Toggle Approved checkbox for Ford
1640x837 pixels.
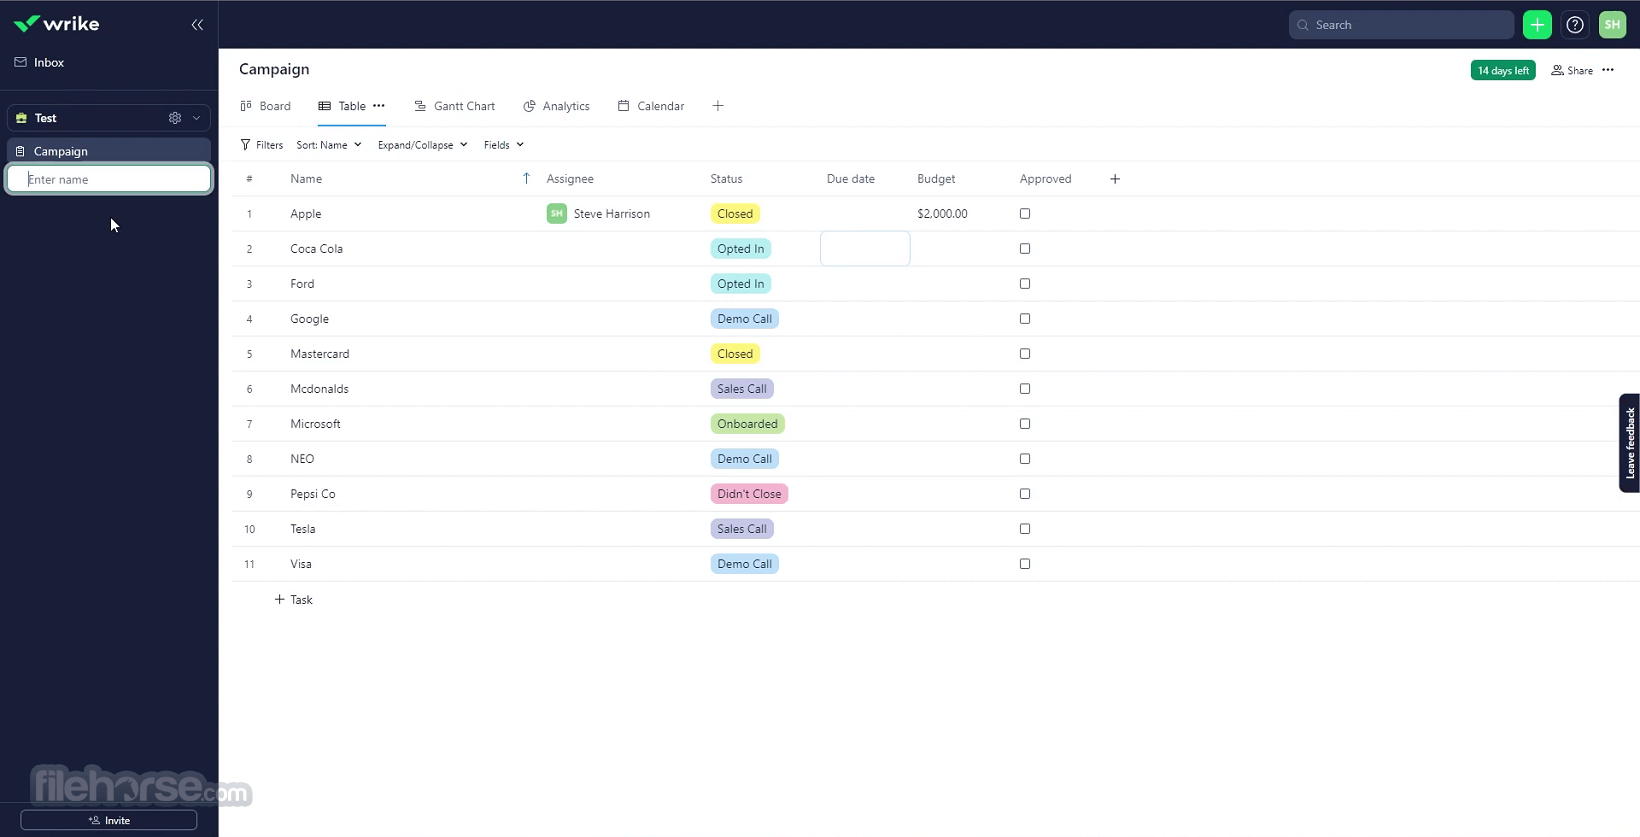1025,284
